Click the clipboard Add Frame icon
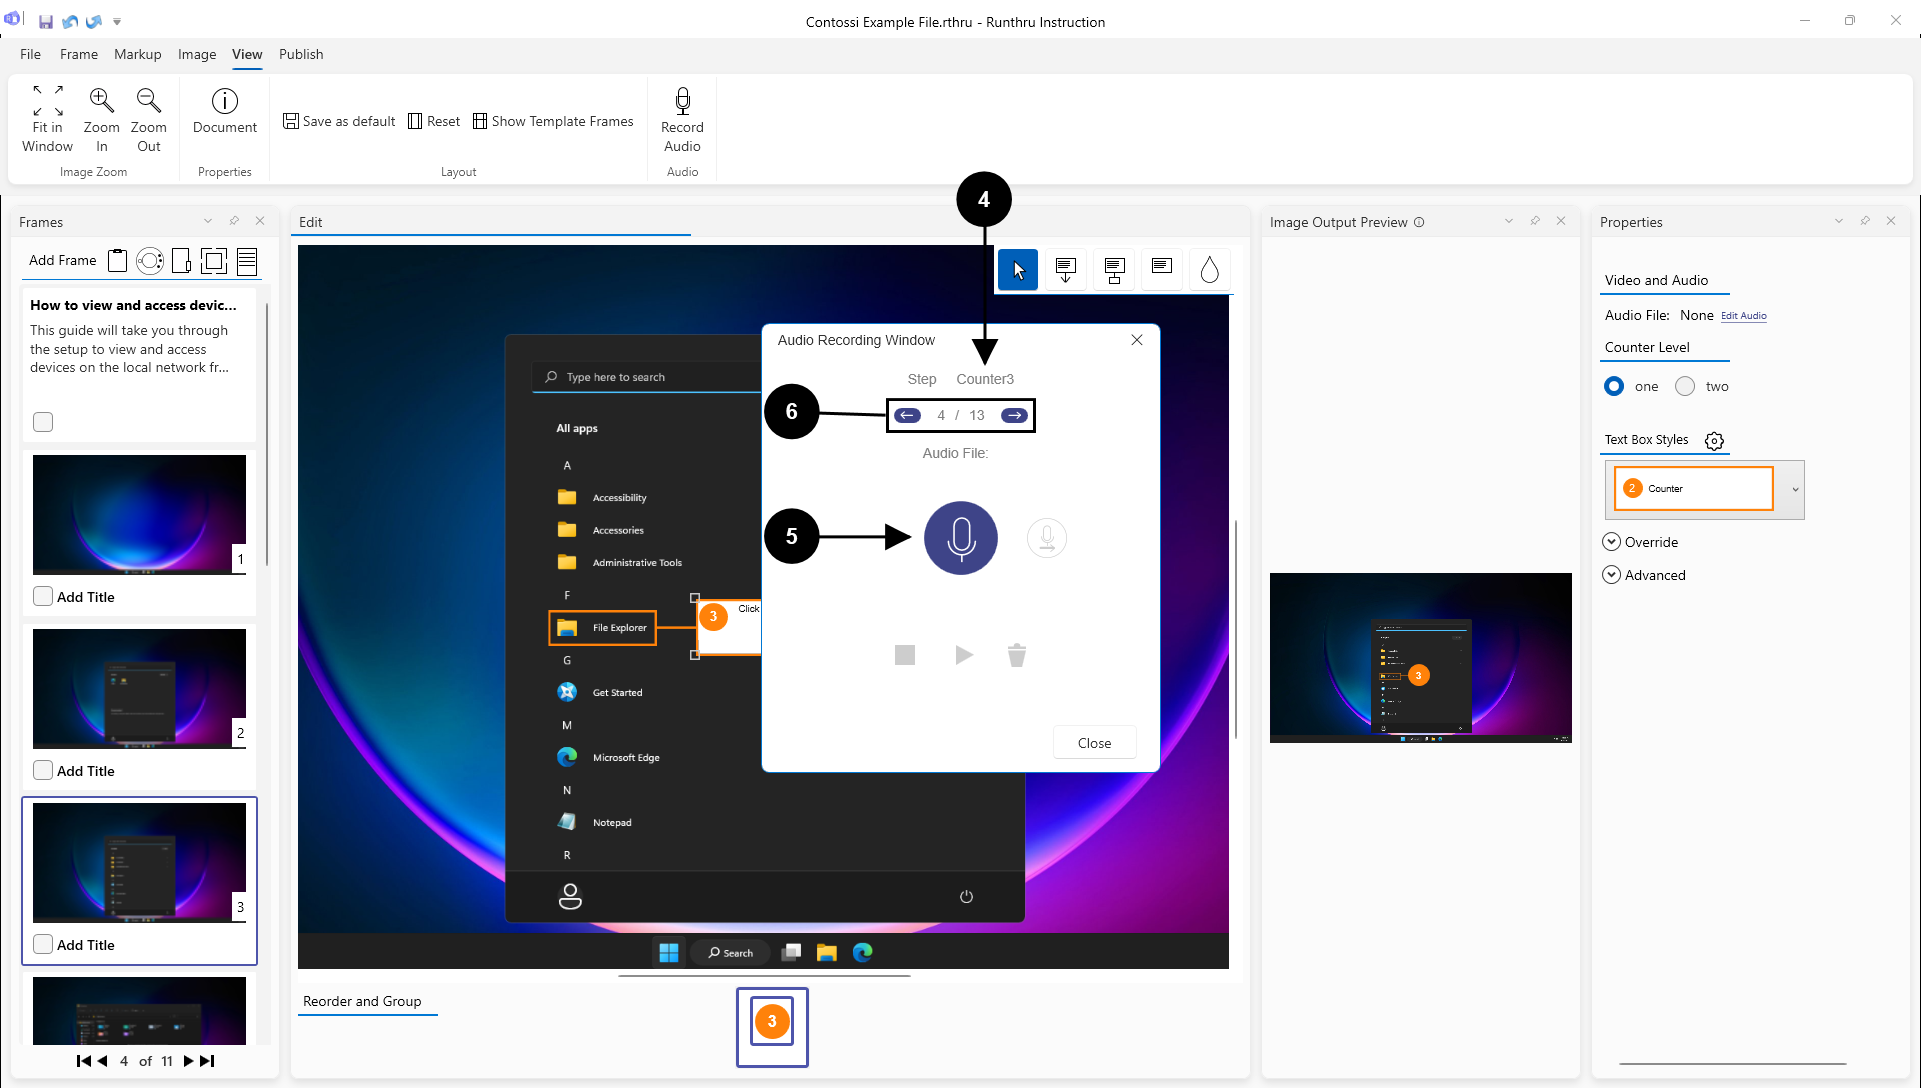Image resolution: width=1922 pixels, height=1089 pixels. click(x=118, y=261)
